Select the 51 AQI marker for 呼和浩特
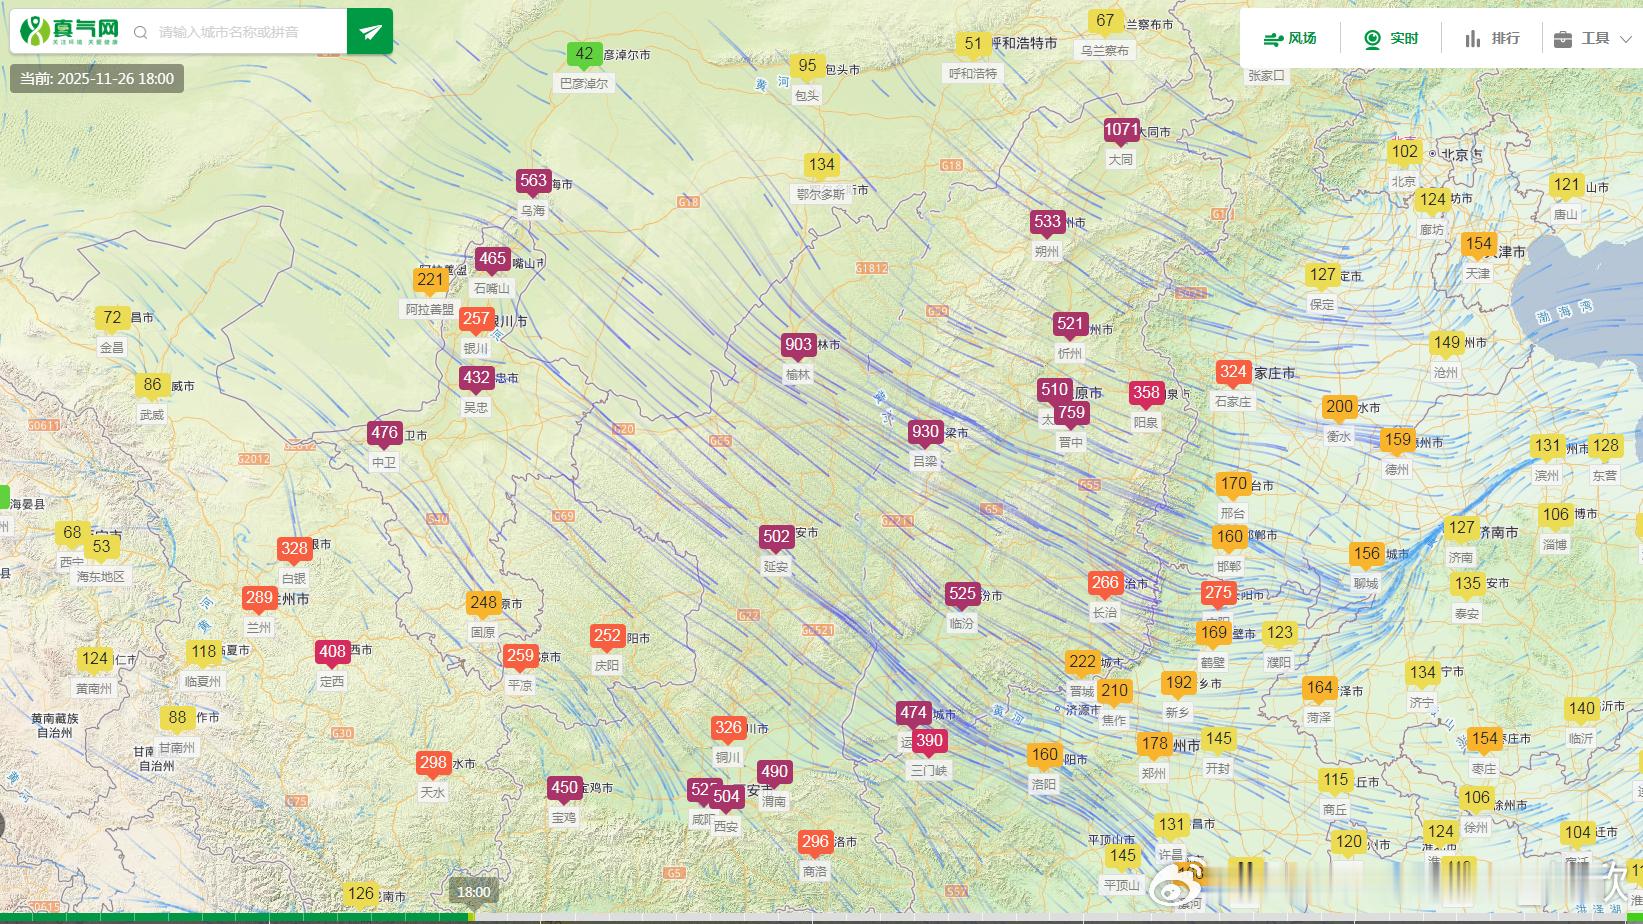Image resolution: width=1643 pixels, height=924 pixels. pyautogui.click(x=973, y=45)
